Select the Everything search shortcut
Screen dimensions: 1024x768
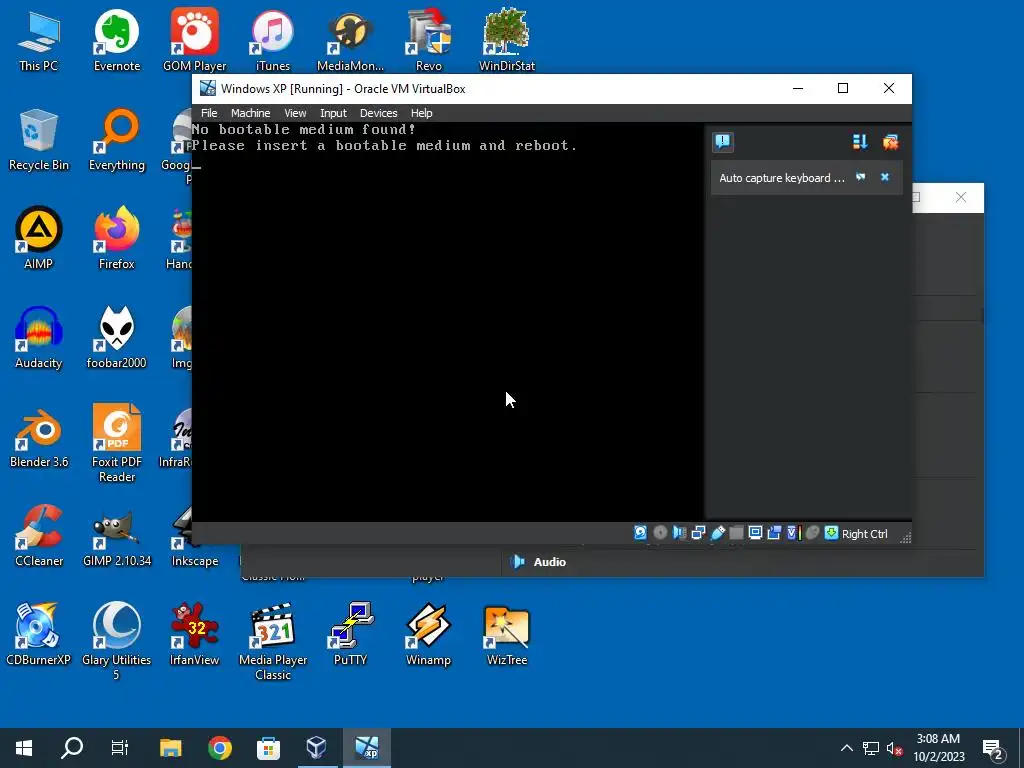click(117, 140)
